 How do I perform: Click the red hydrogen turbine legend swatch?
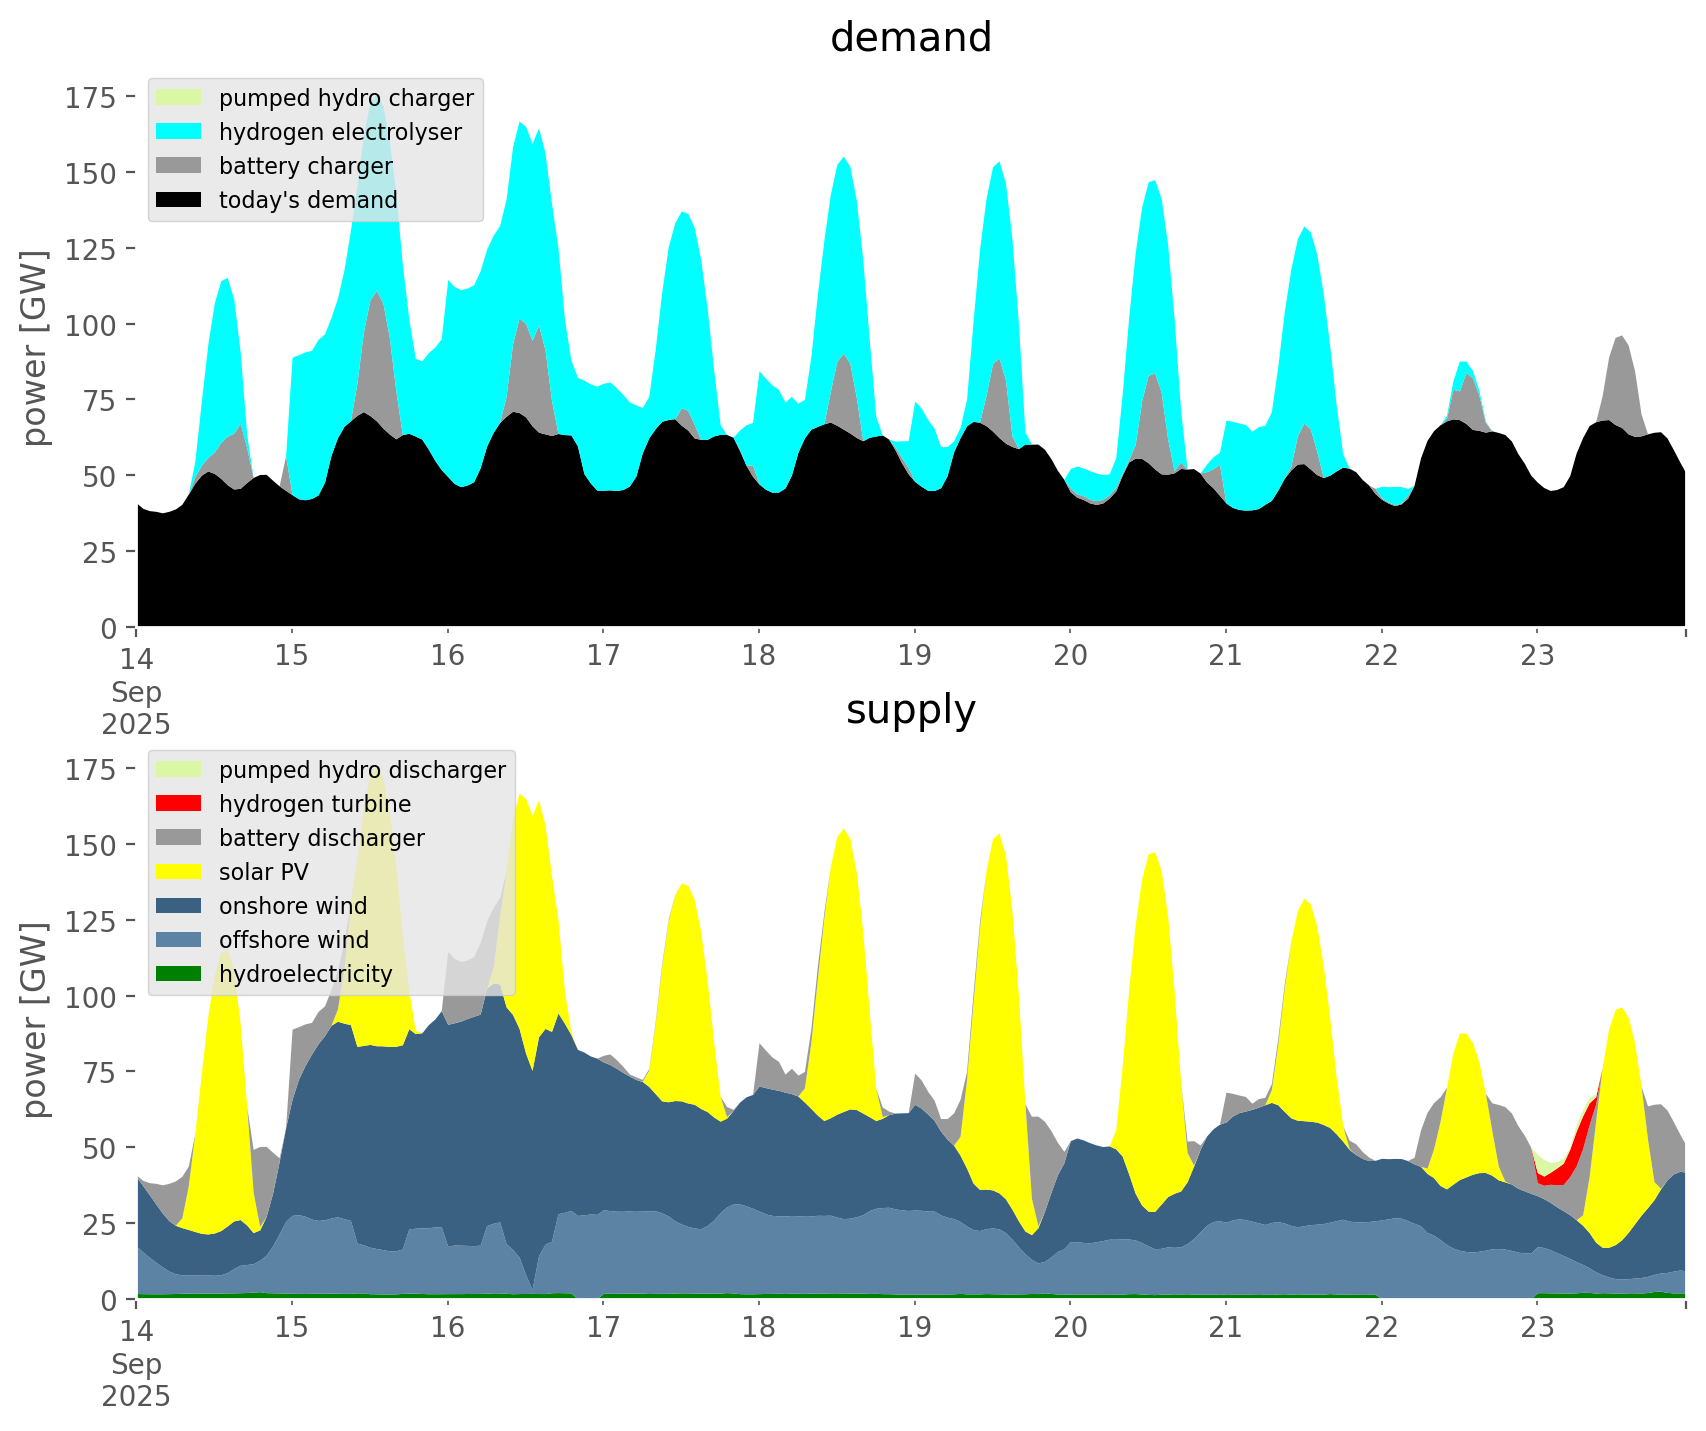178,804
